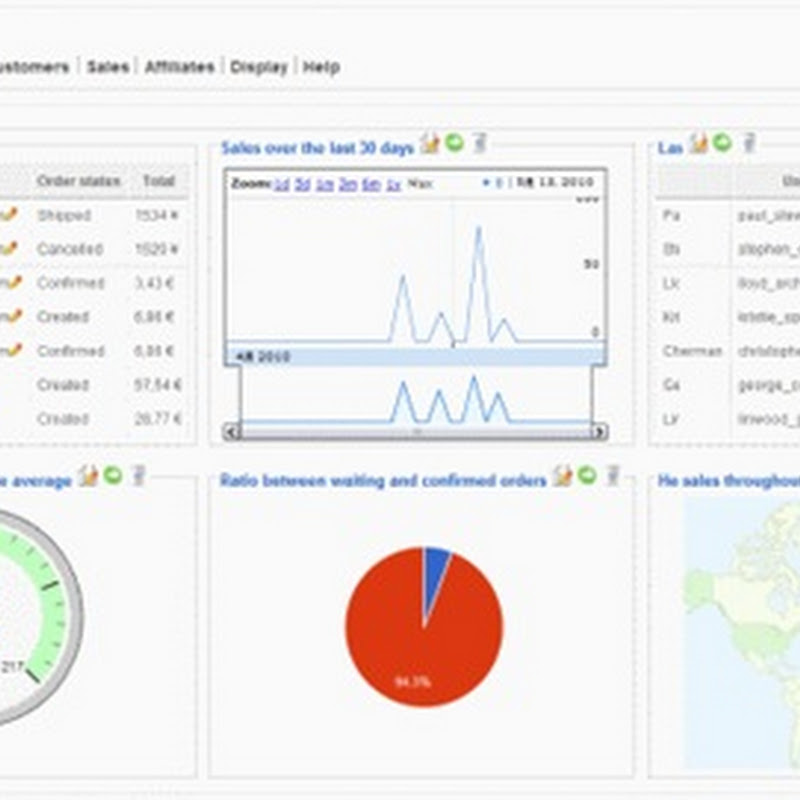800x800 pixels.
Task: Edit the 'Ratio between waiting and confirmed orders' widget
Action: pos(562,476)
